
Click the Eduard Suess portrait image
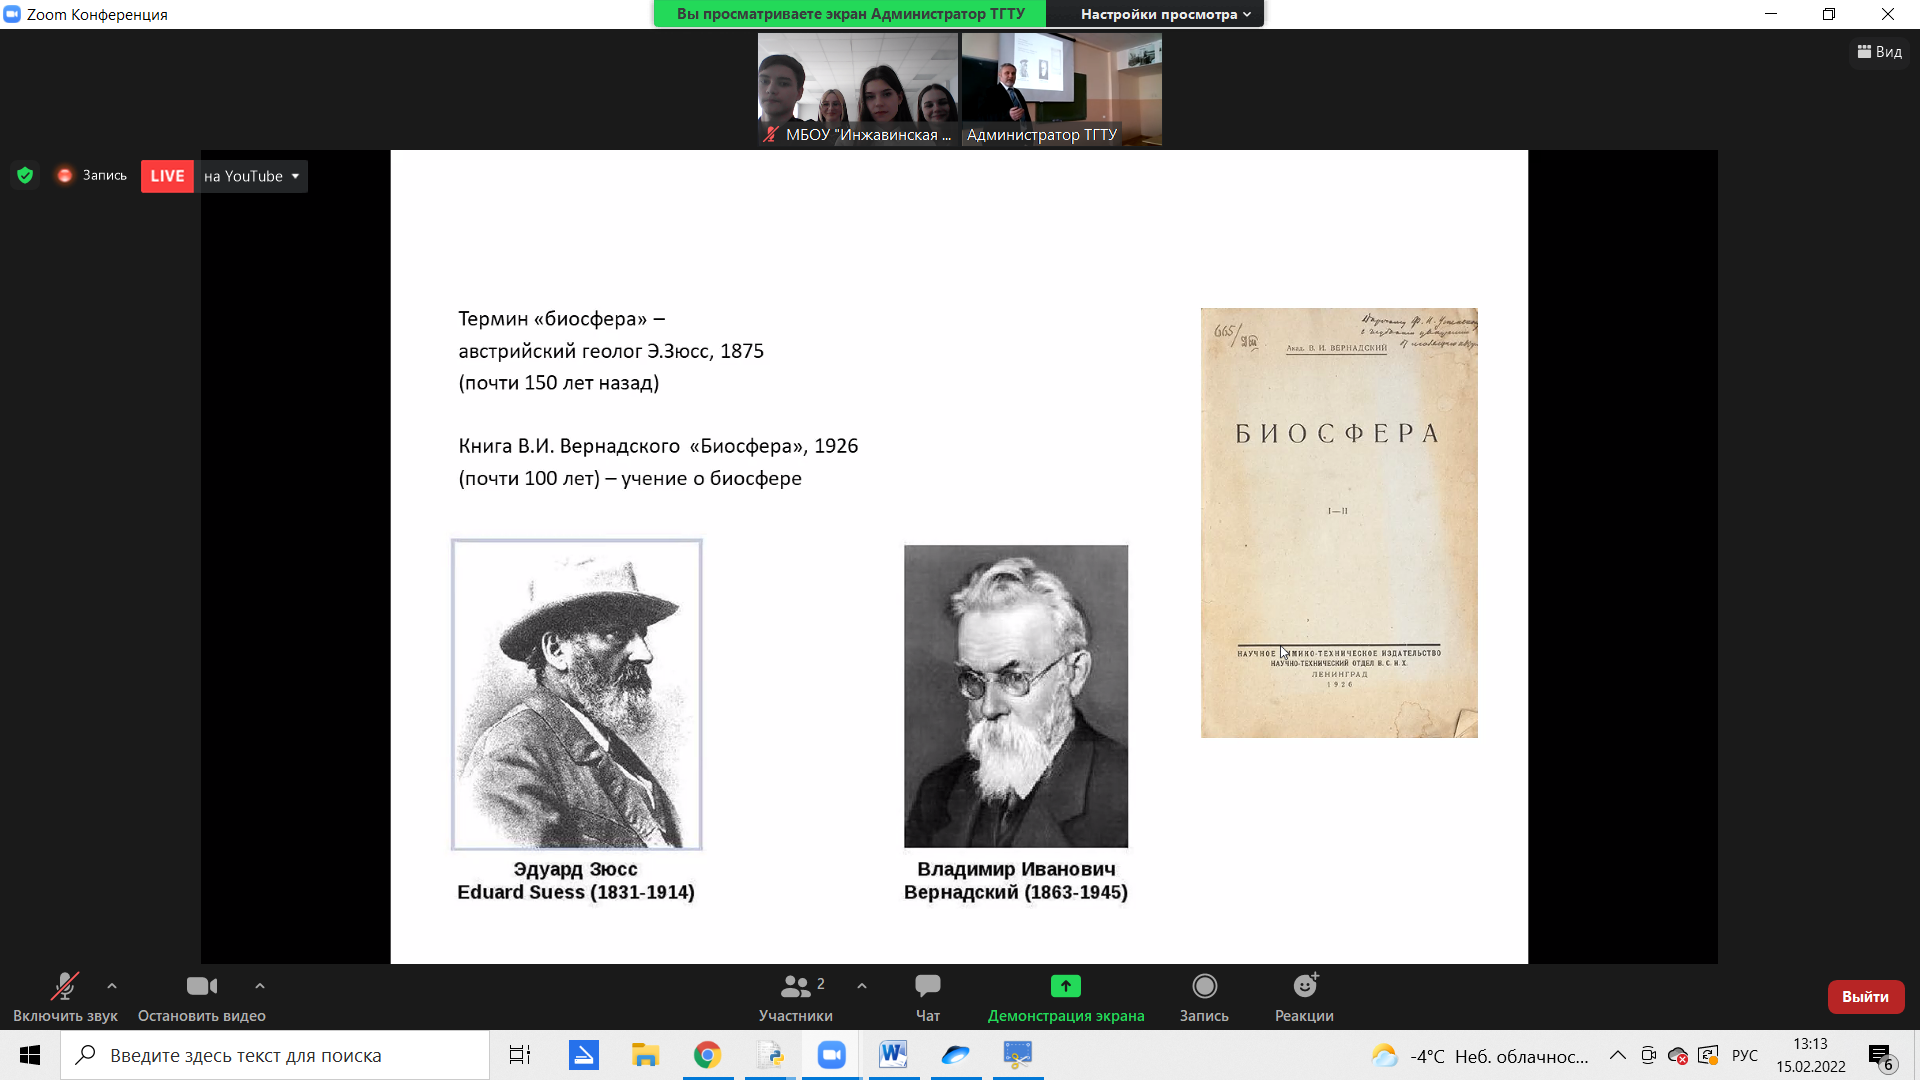point(577,695)
